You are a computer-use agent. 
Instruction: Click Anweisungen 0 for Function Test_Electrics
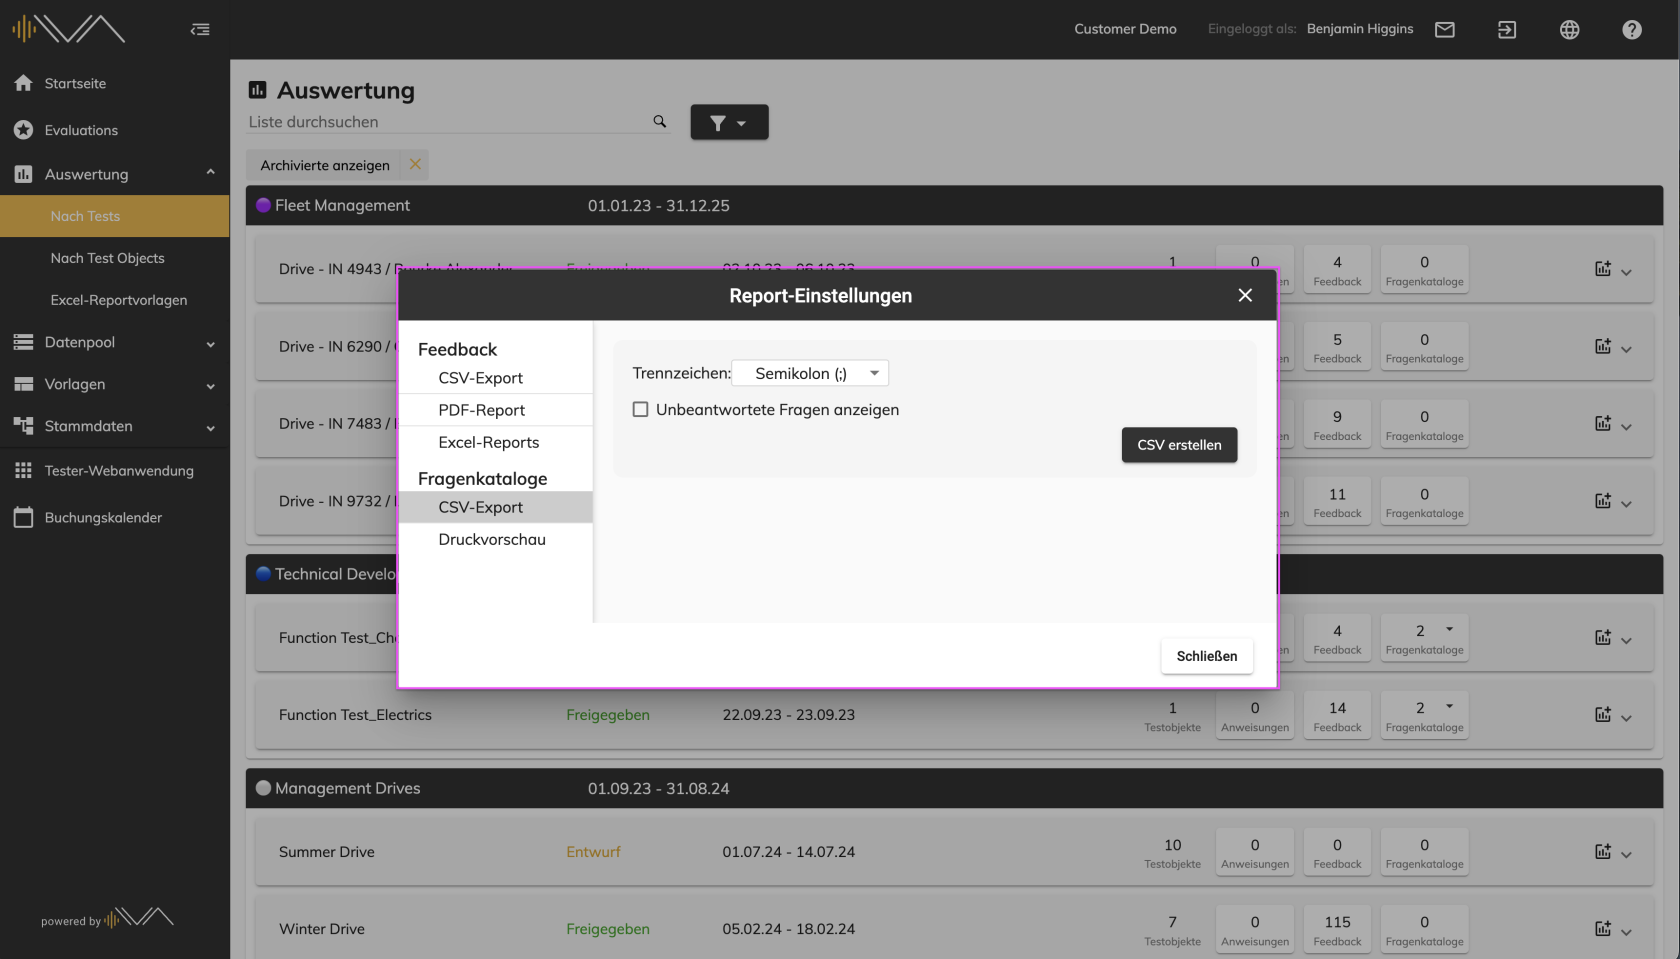[x=1255, y=716]
